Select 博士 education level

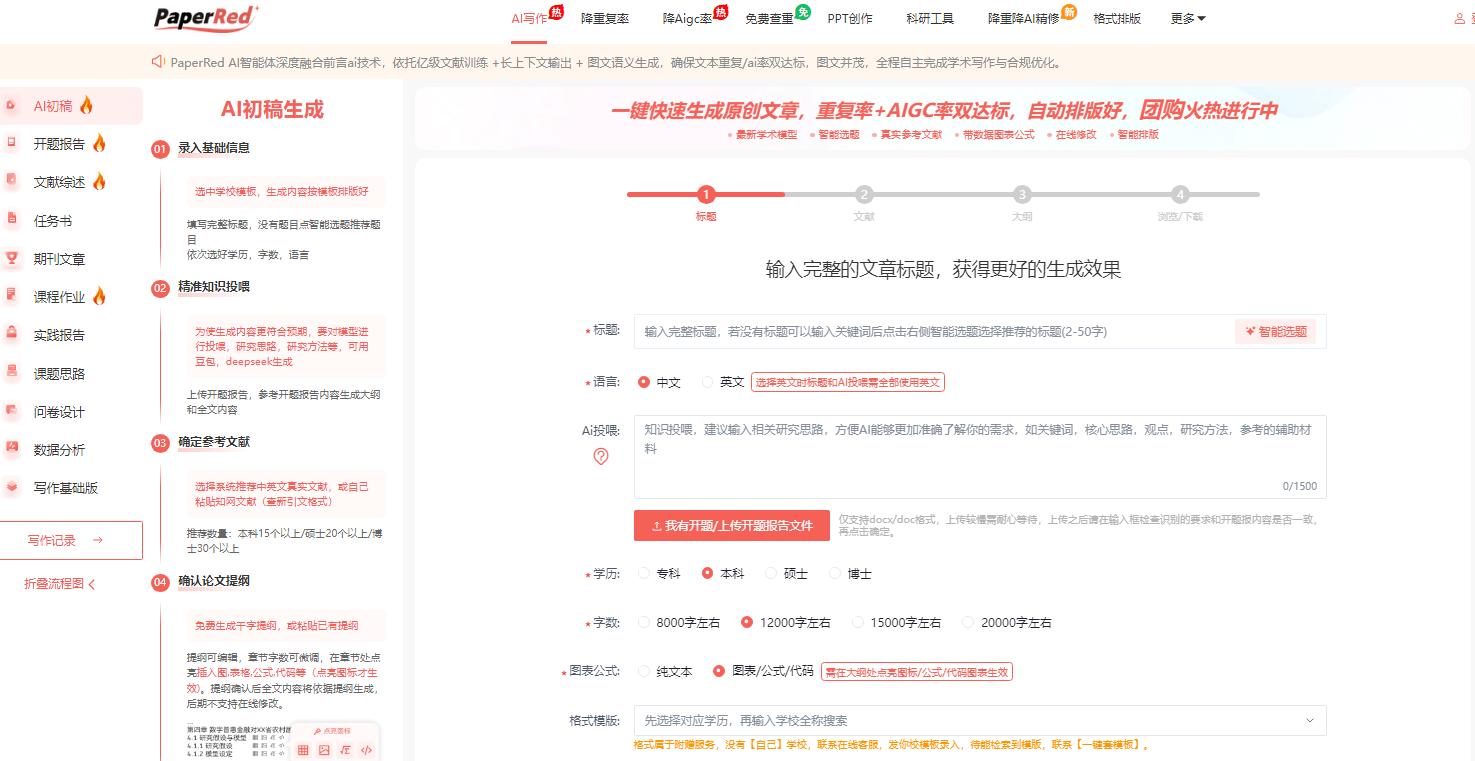tap(835, 573)
